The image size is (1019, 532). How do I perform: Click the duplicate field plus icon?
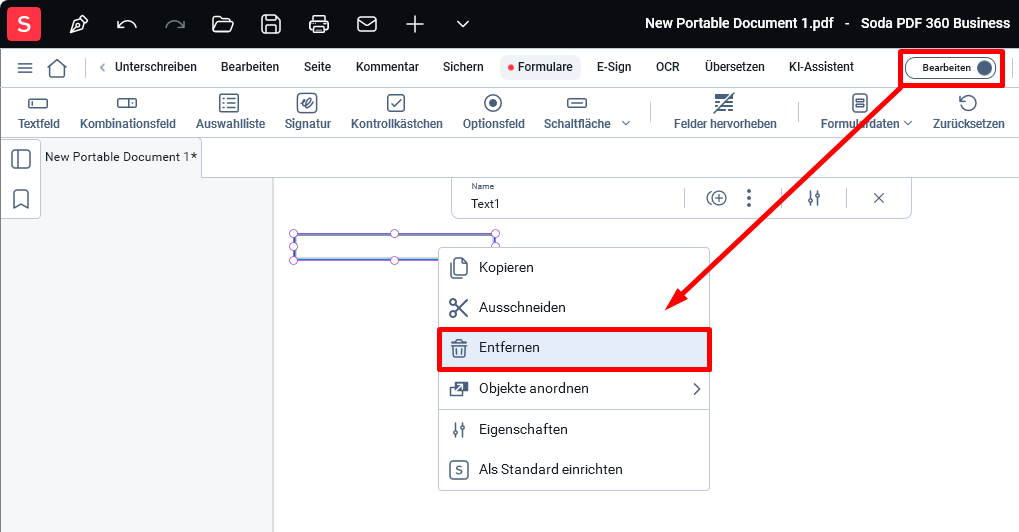tap(716, 198)
